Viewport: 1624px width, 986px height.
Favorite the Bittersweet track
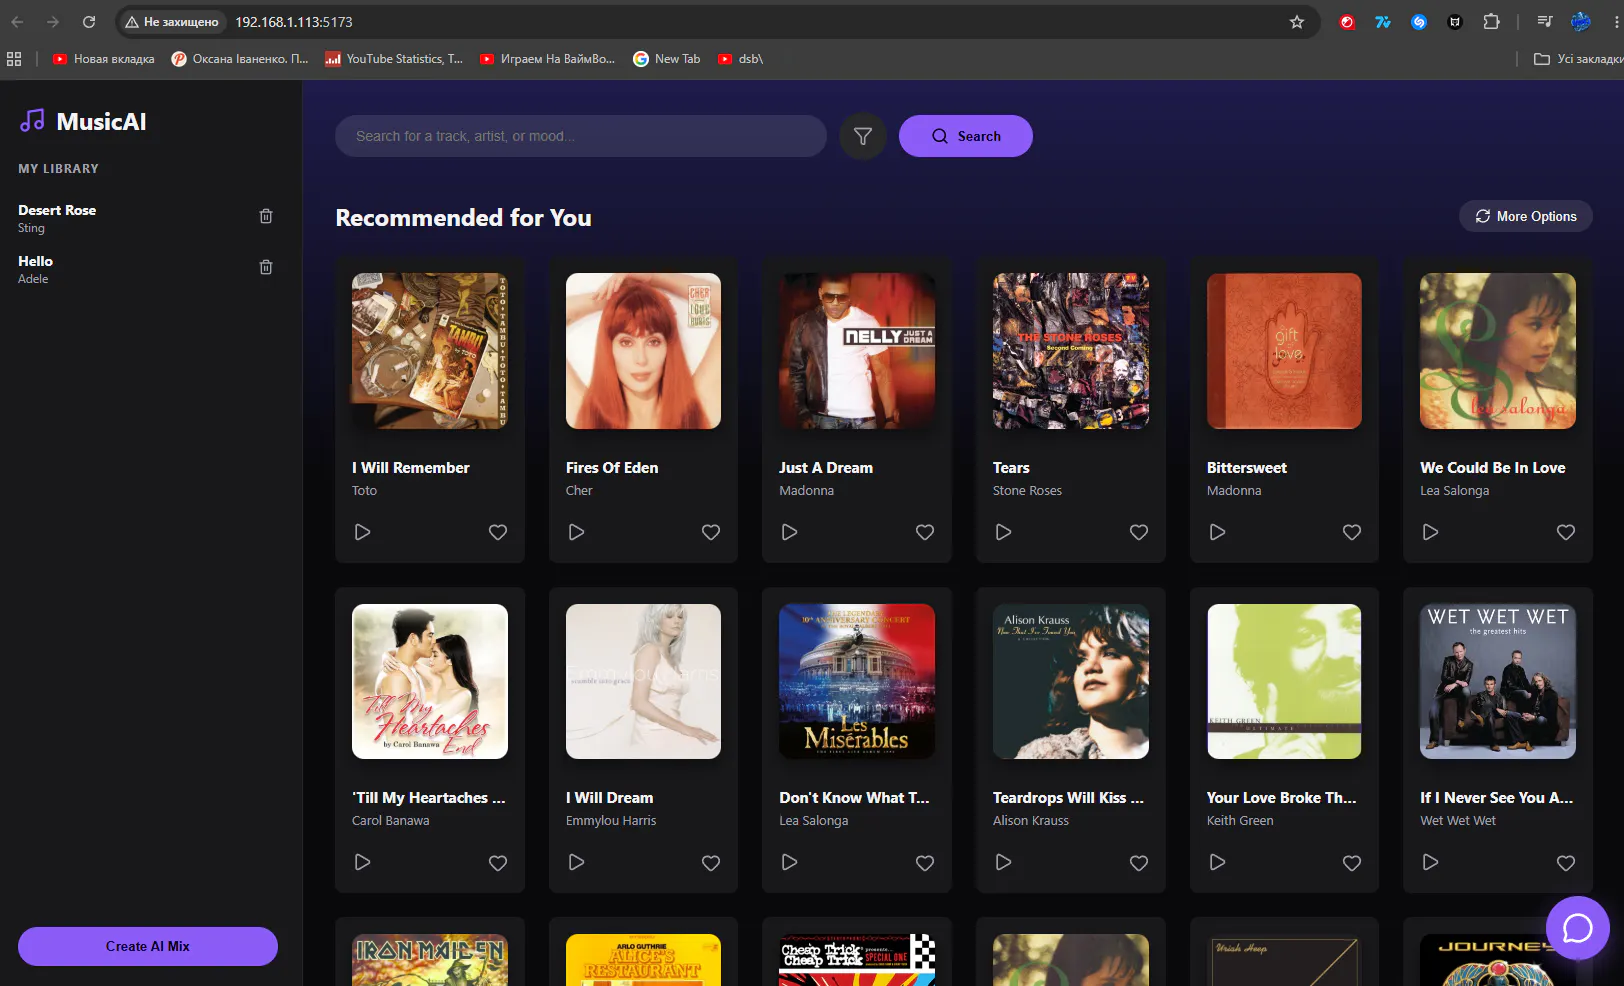pyautogui.click(x=1352, y=532)
